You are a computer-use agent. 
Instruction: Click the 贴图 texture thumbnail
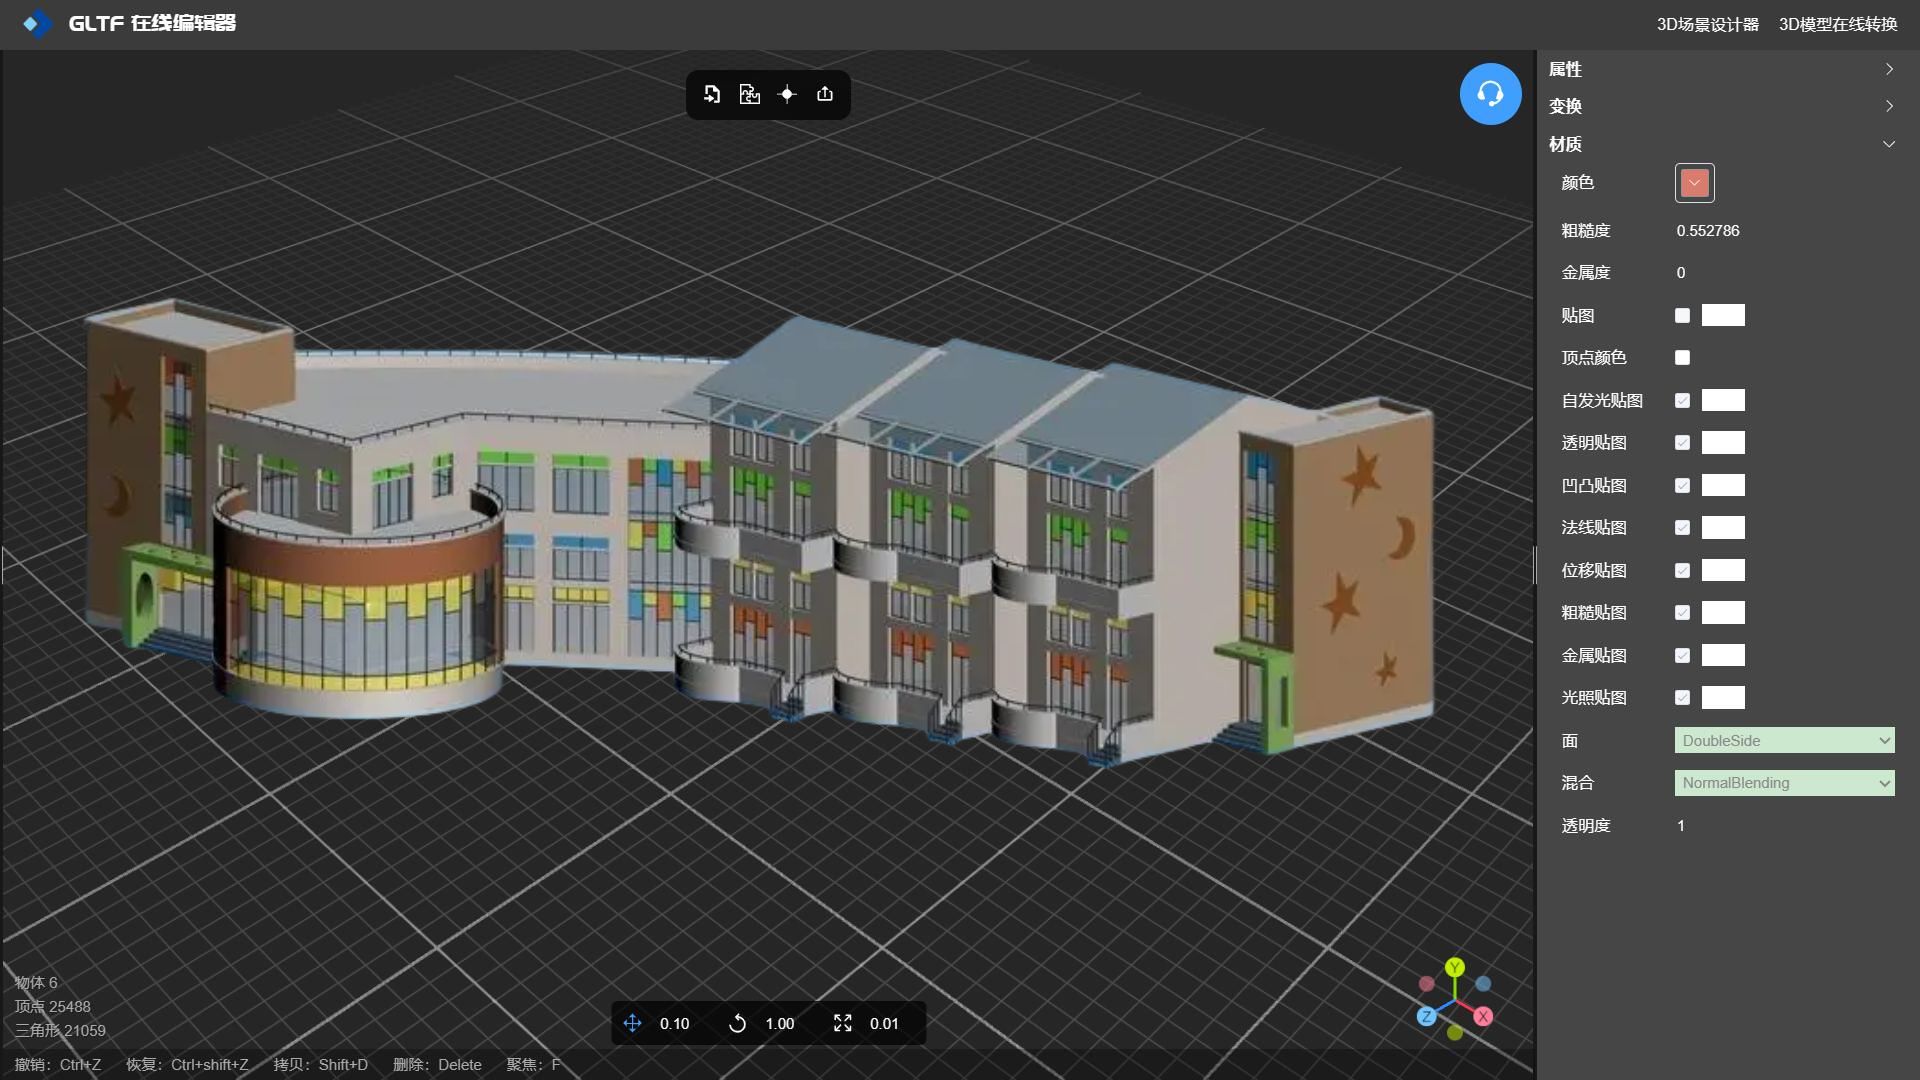[x=1723, y=315]
